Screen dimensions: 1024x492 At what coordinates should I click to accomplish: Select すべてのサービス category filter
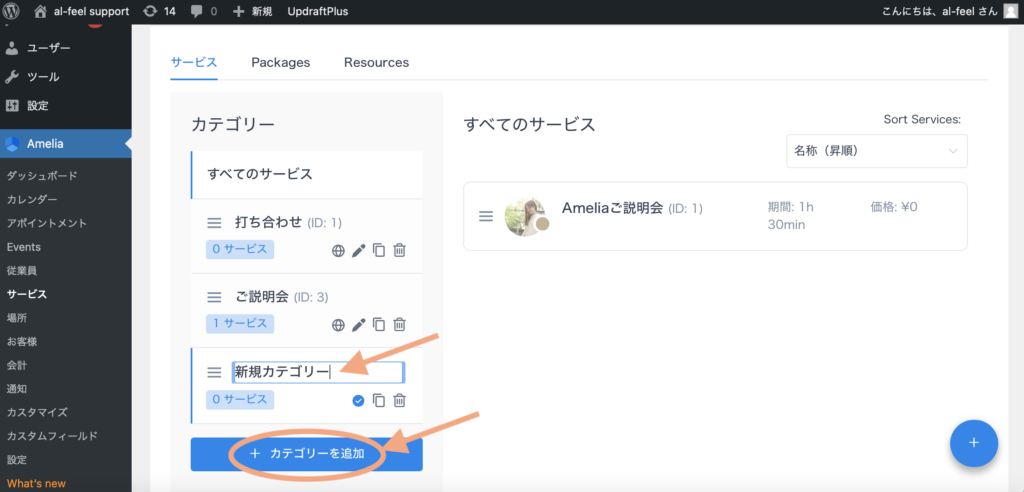click(260, 174)
